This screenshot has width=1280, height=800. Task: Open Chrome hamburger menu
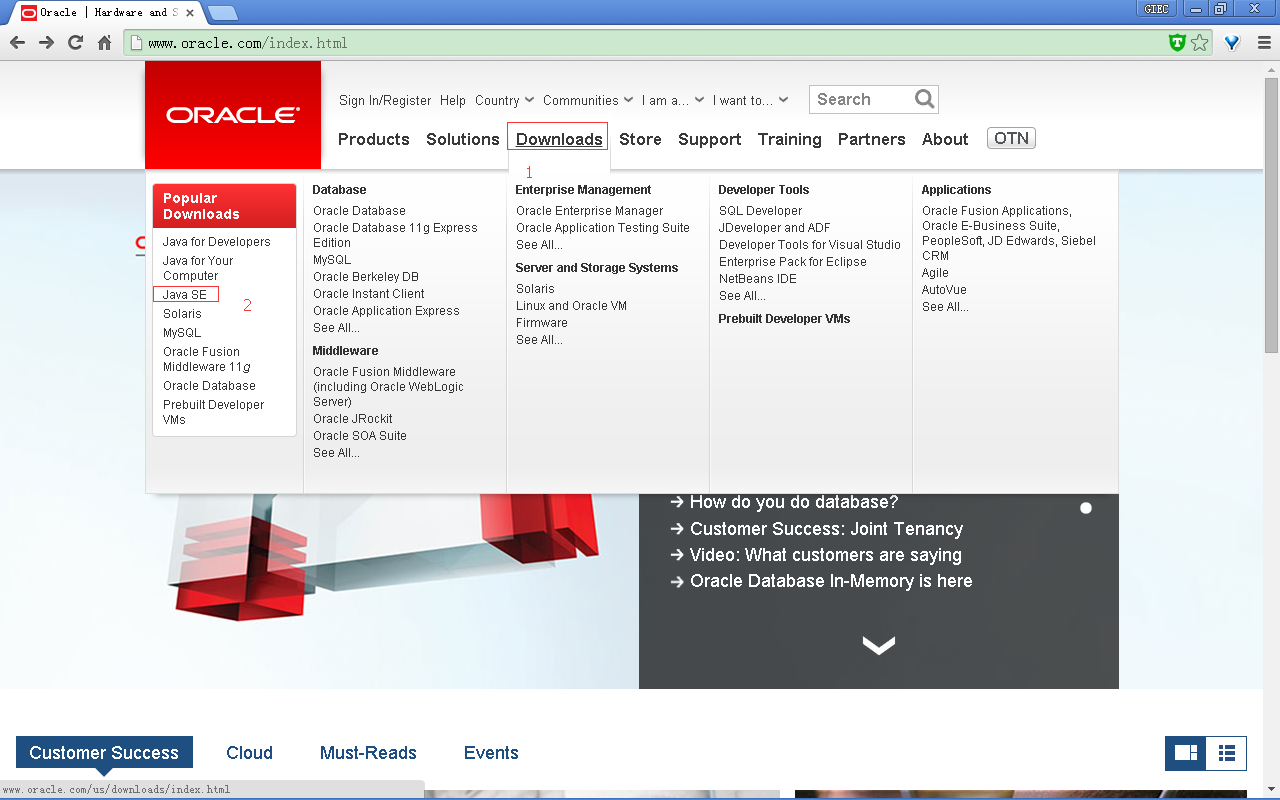coord(1264,43)
